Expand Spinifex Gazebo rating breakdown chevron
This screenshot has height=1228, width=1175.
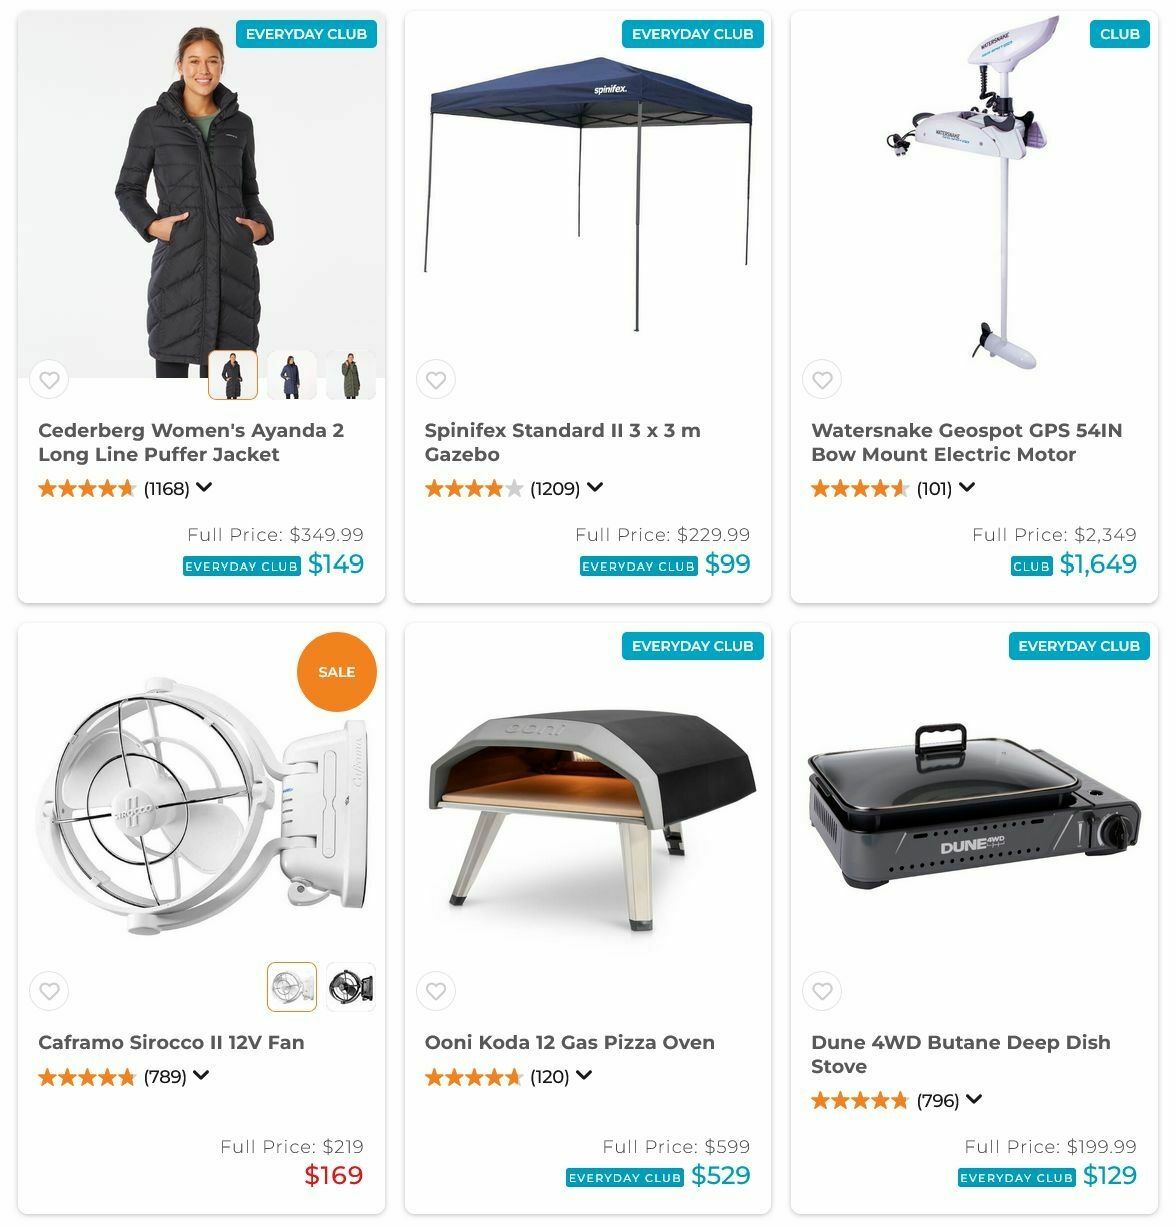(x=595, y=488)
